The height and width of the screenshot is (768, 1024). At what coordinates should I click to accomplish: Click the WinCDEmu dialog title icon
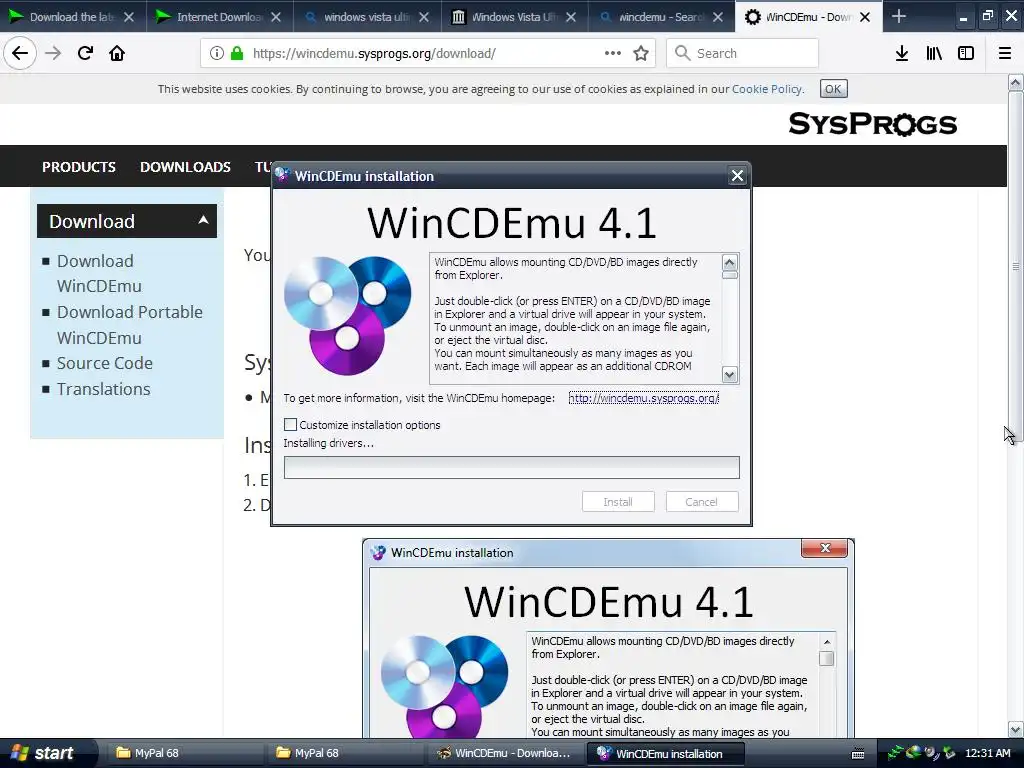[x=282, y=175]
